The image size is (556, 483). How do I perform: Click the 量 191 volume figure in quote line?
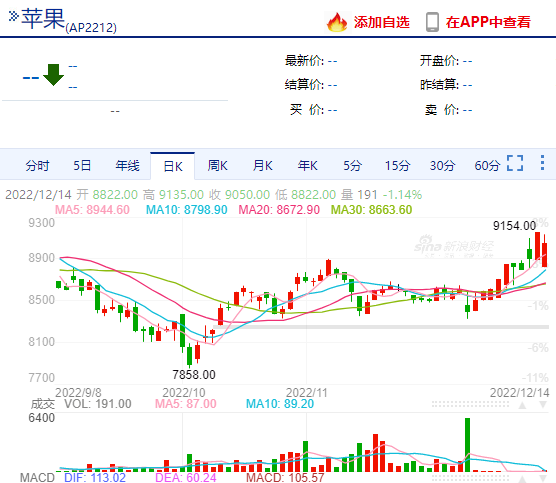click(x=359, y=195)
